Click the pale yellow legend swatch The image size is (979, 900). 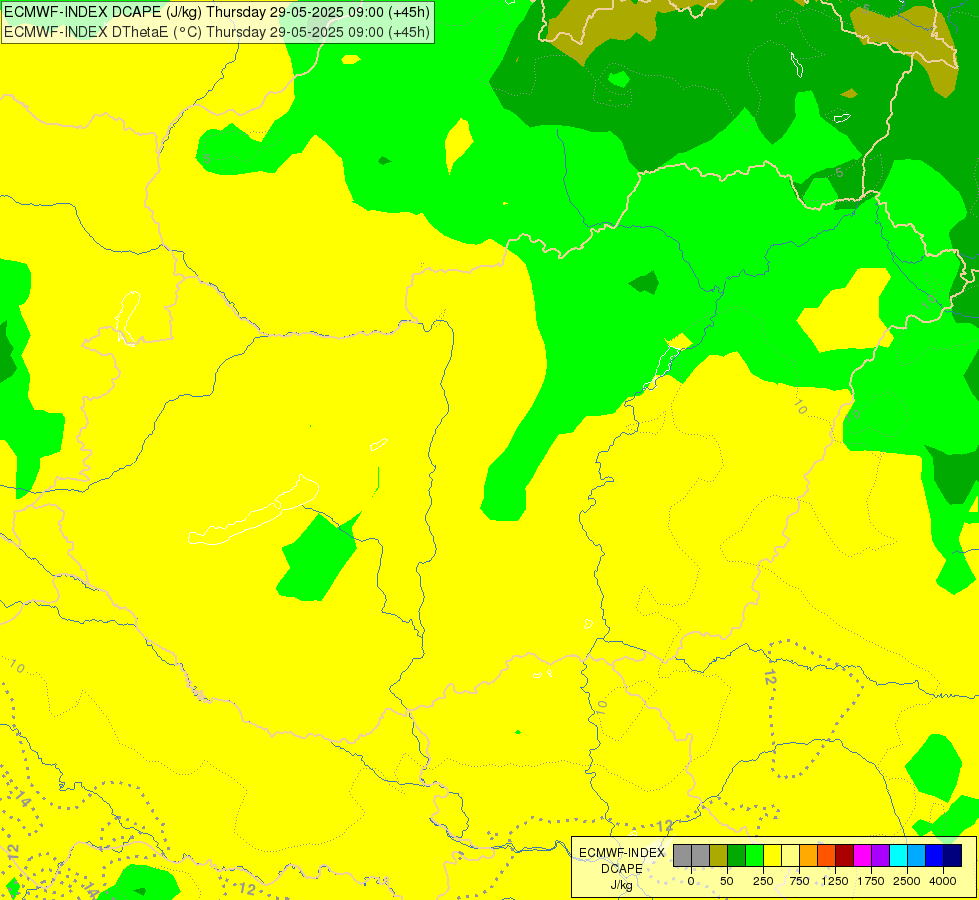pos(790,856)
